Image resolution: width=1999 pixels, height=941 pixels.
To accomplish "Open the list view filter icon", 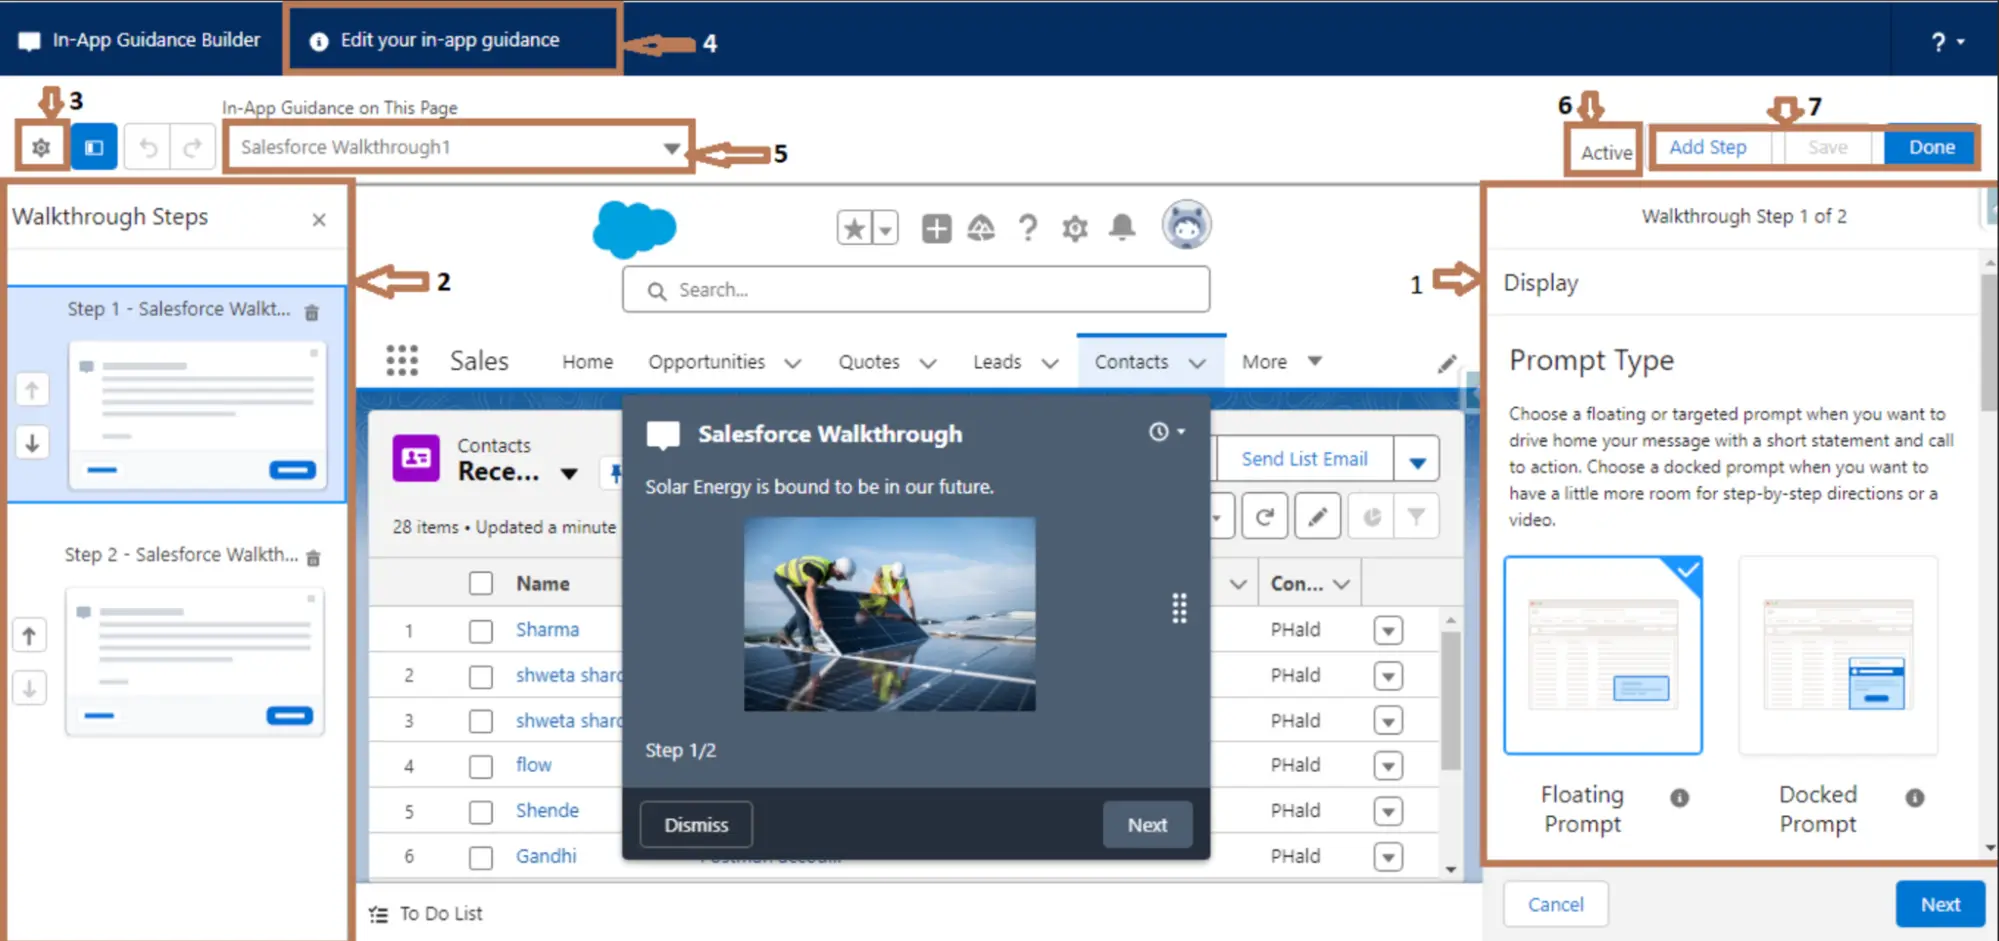I will 1417,516.
